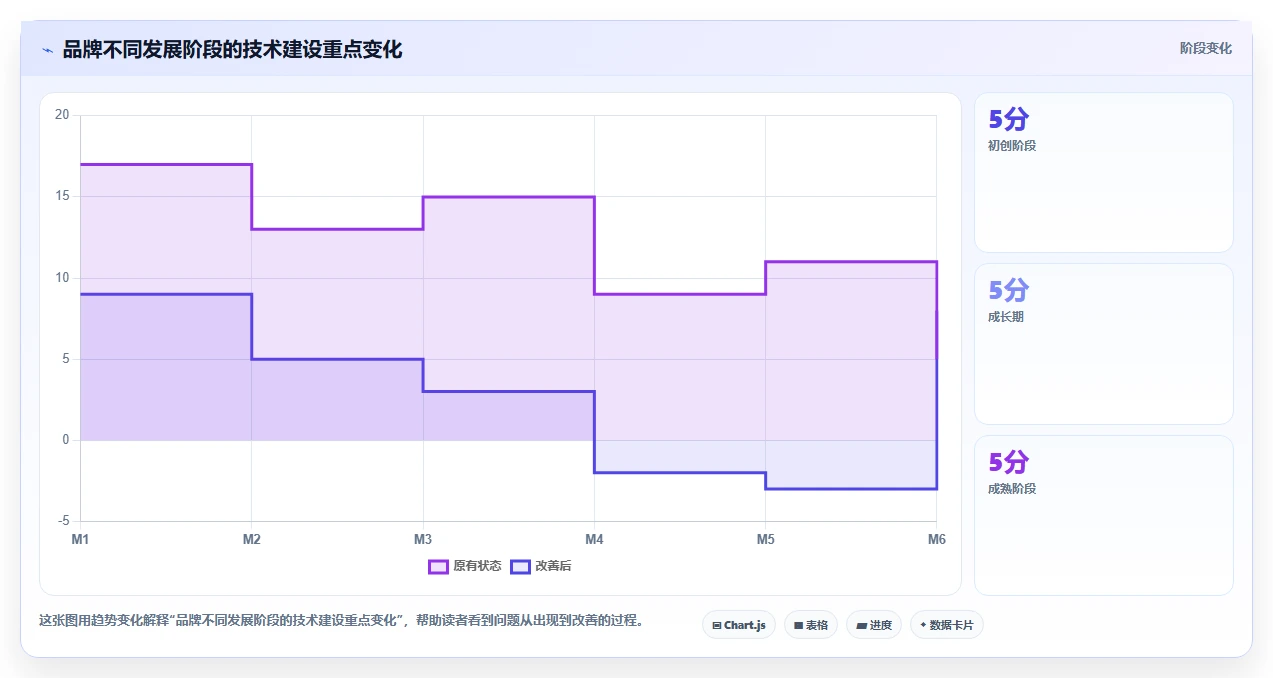This screenshot has width=1273, height=678.
Task: Click the M2 axis label
Action: (251, 540)
